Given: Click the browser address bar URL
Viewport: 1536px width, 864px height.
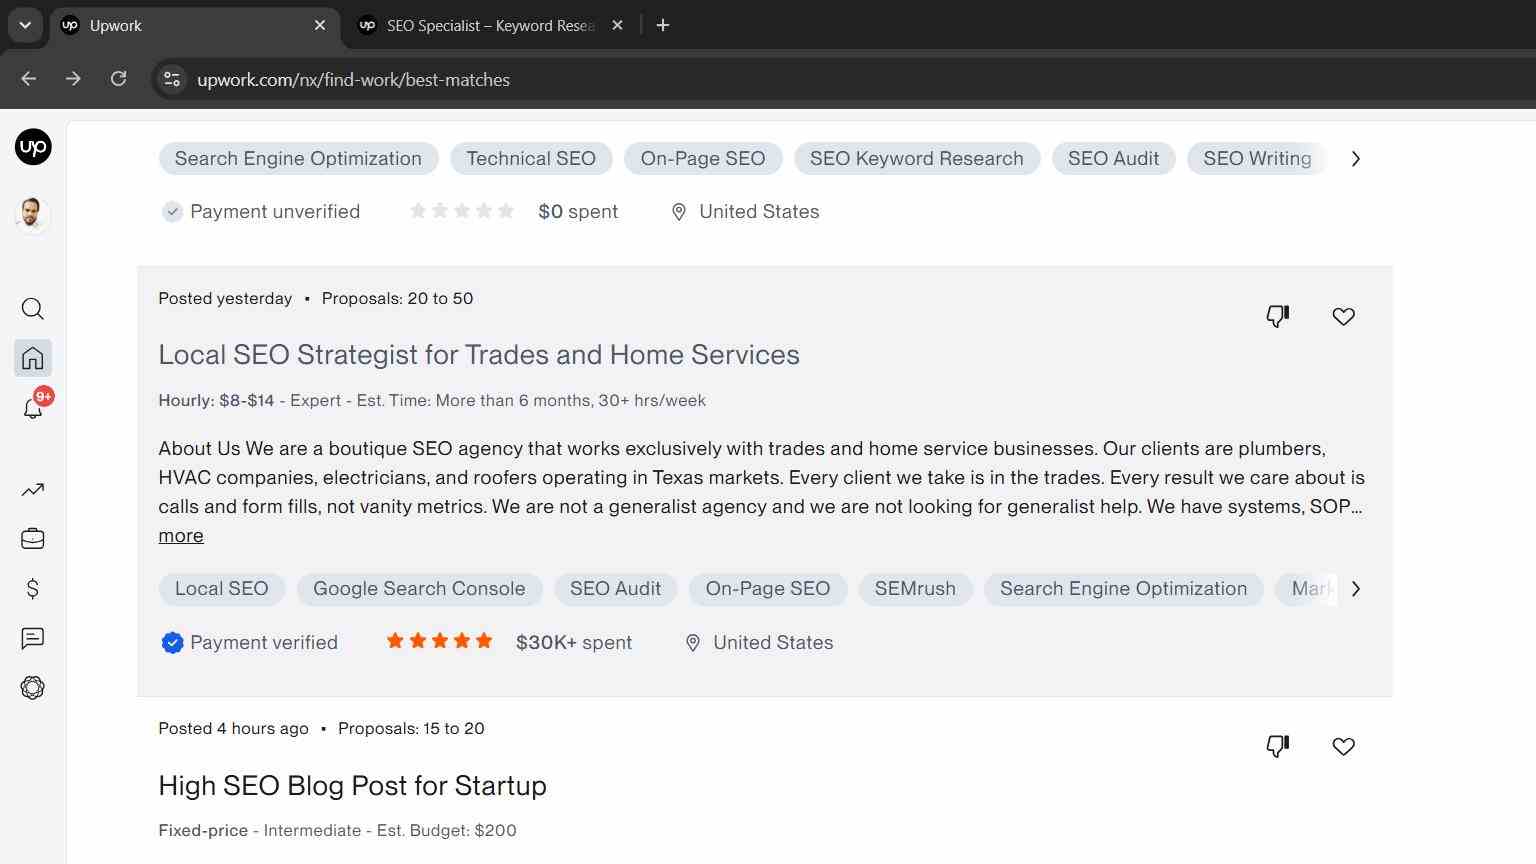Looking at the screenshot, I should pos(354,80).
